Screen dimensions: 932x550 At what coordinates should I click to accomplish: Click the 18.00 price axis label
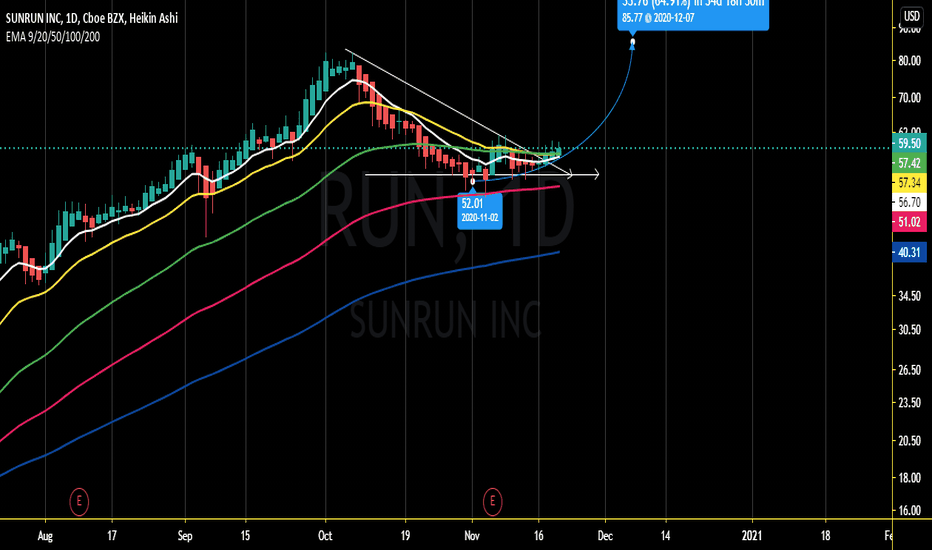(909, 477)
